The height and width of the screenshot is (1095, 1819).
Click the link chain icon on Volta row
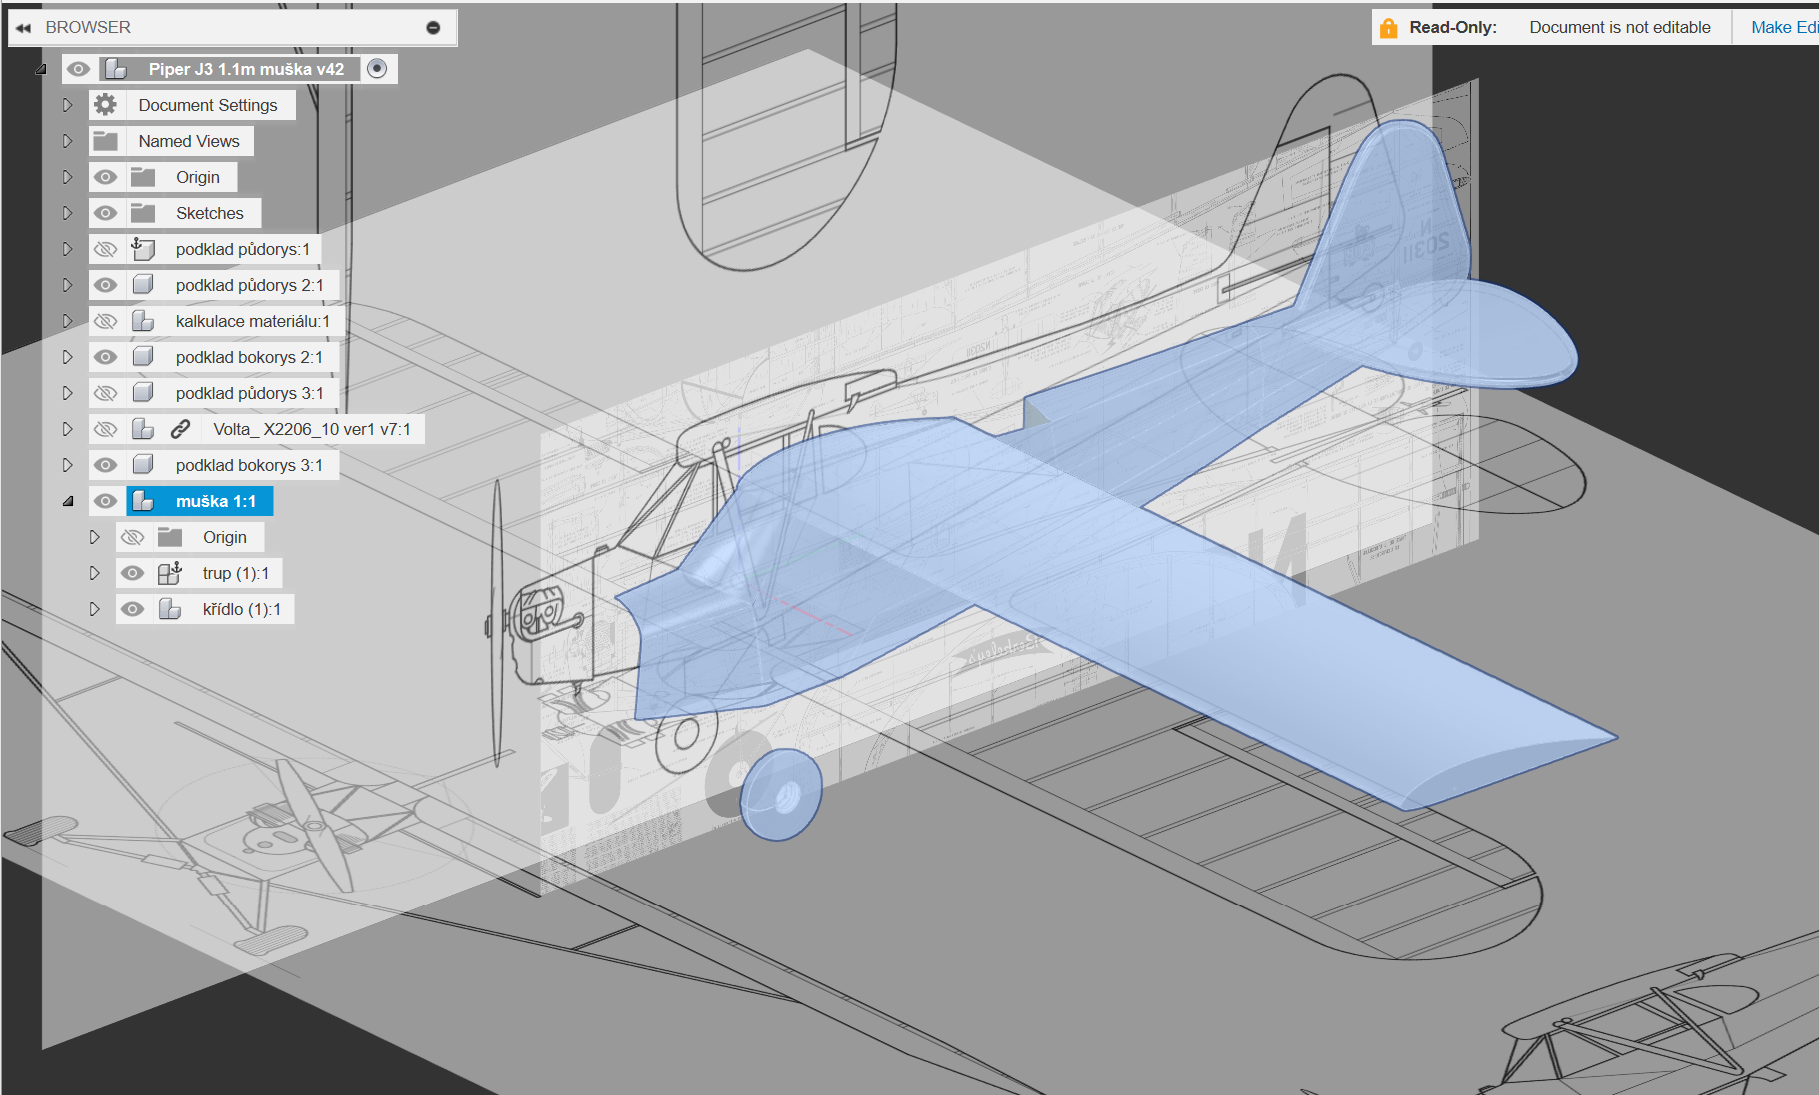[x=180, y=429]
